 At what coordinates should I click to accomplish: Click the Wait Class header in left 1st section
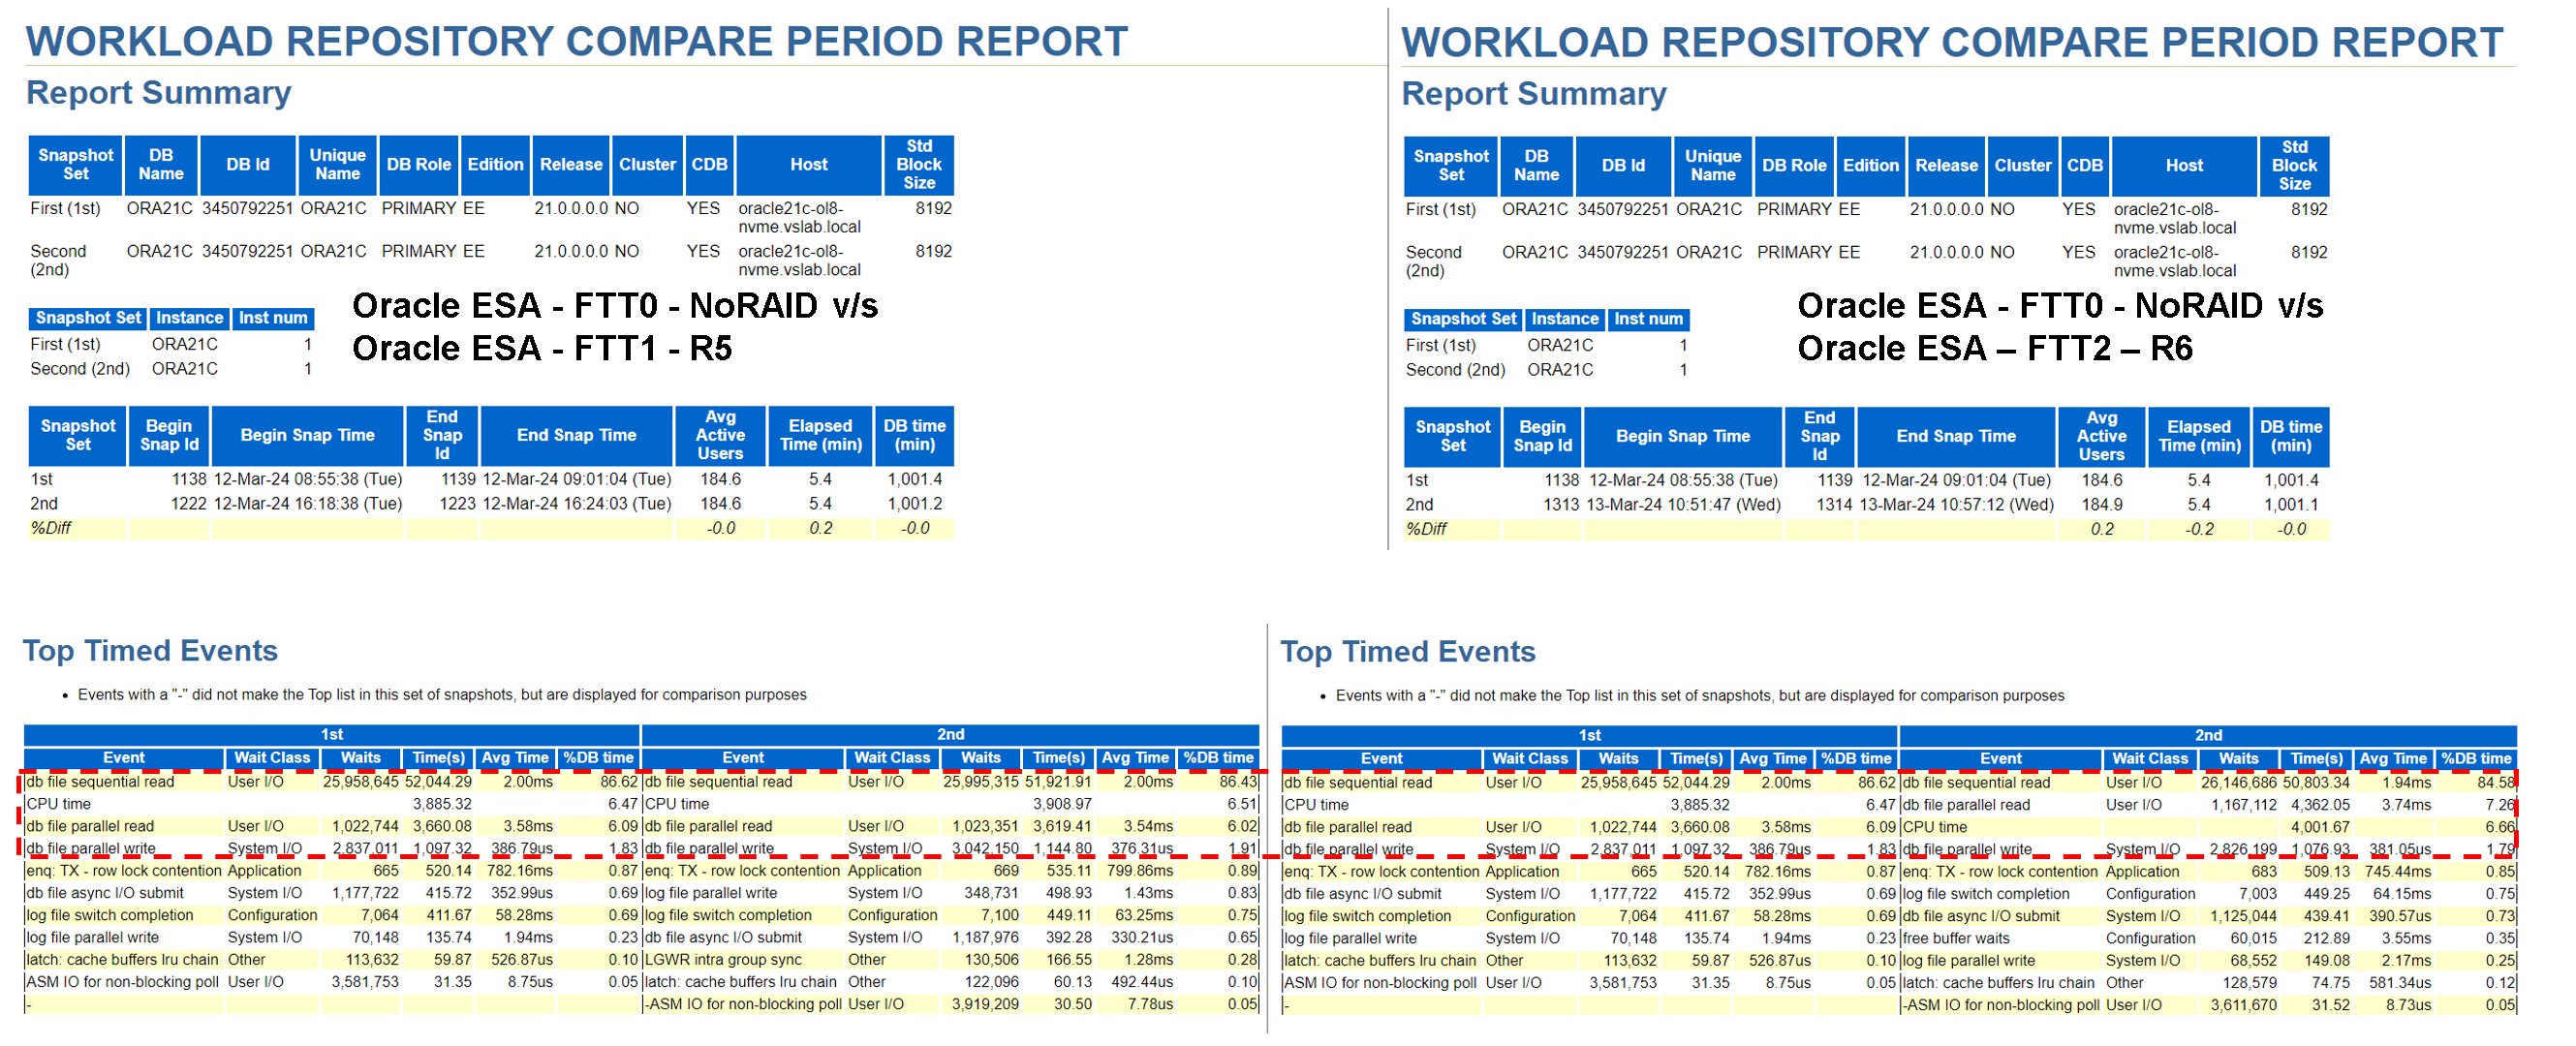(x=272, y=759)
